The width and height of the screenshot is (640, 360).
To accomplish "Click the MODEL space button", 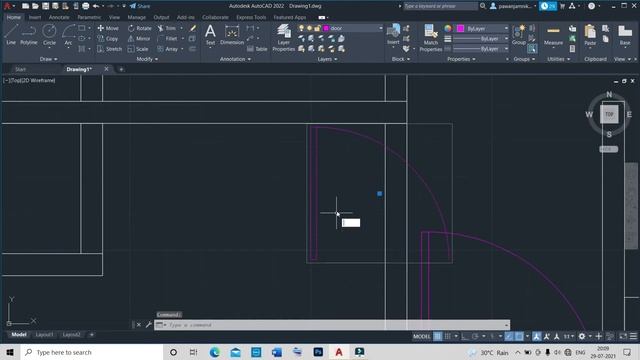I will (422, 336).
